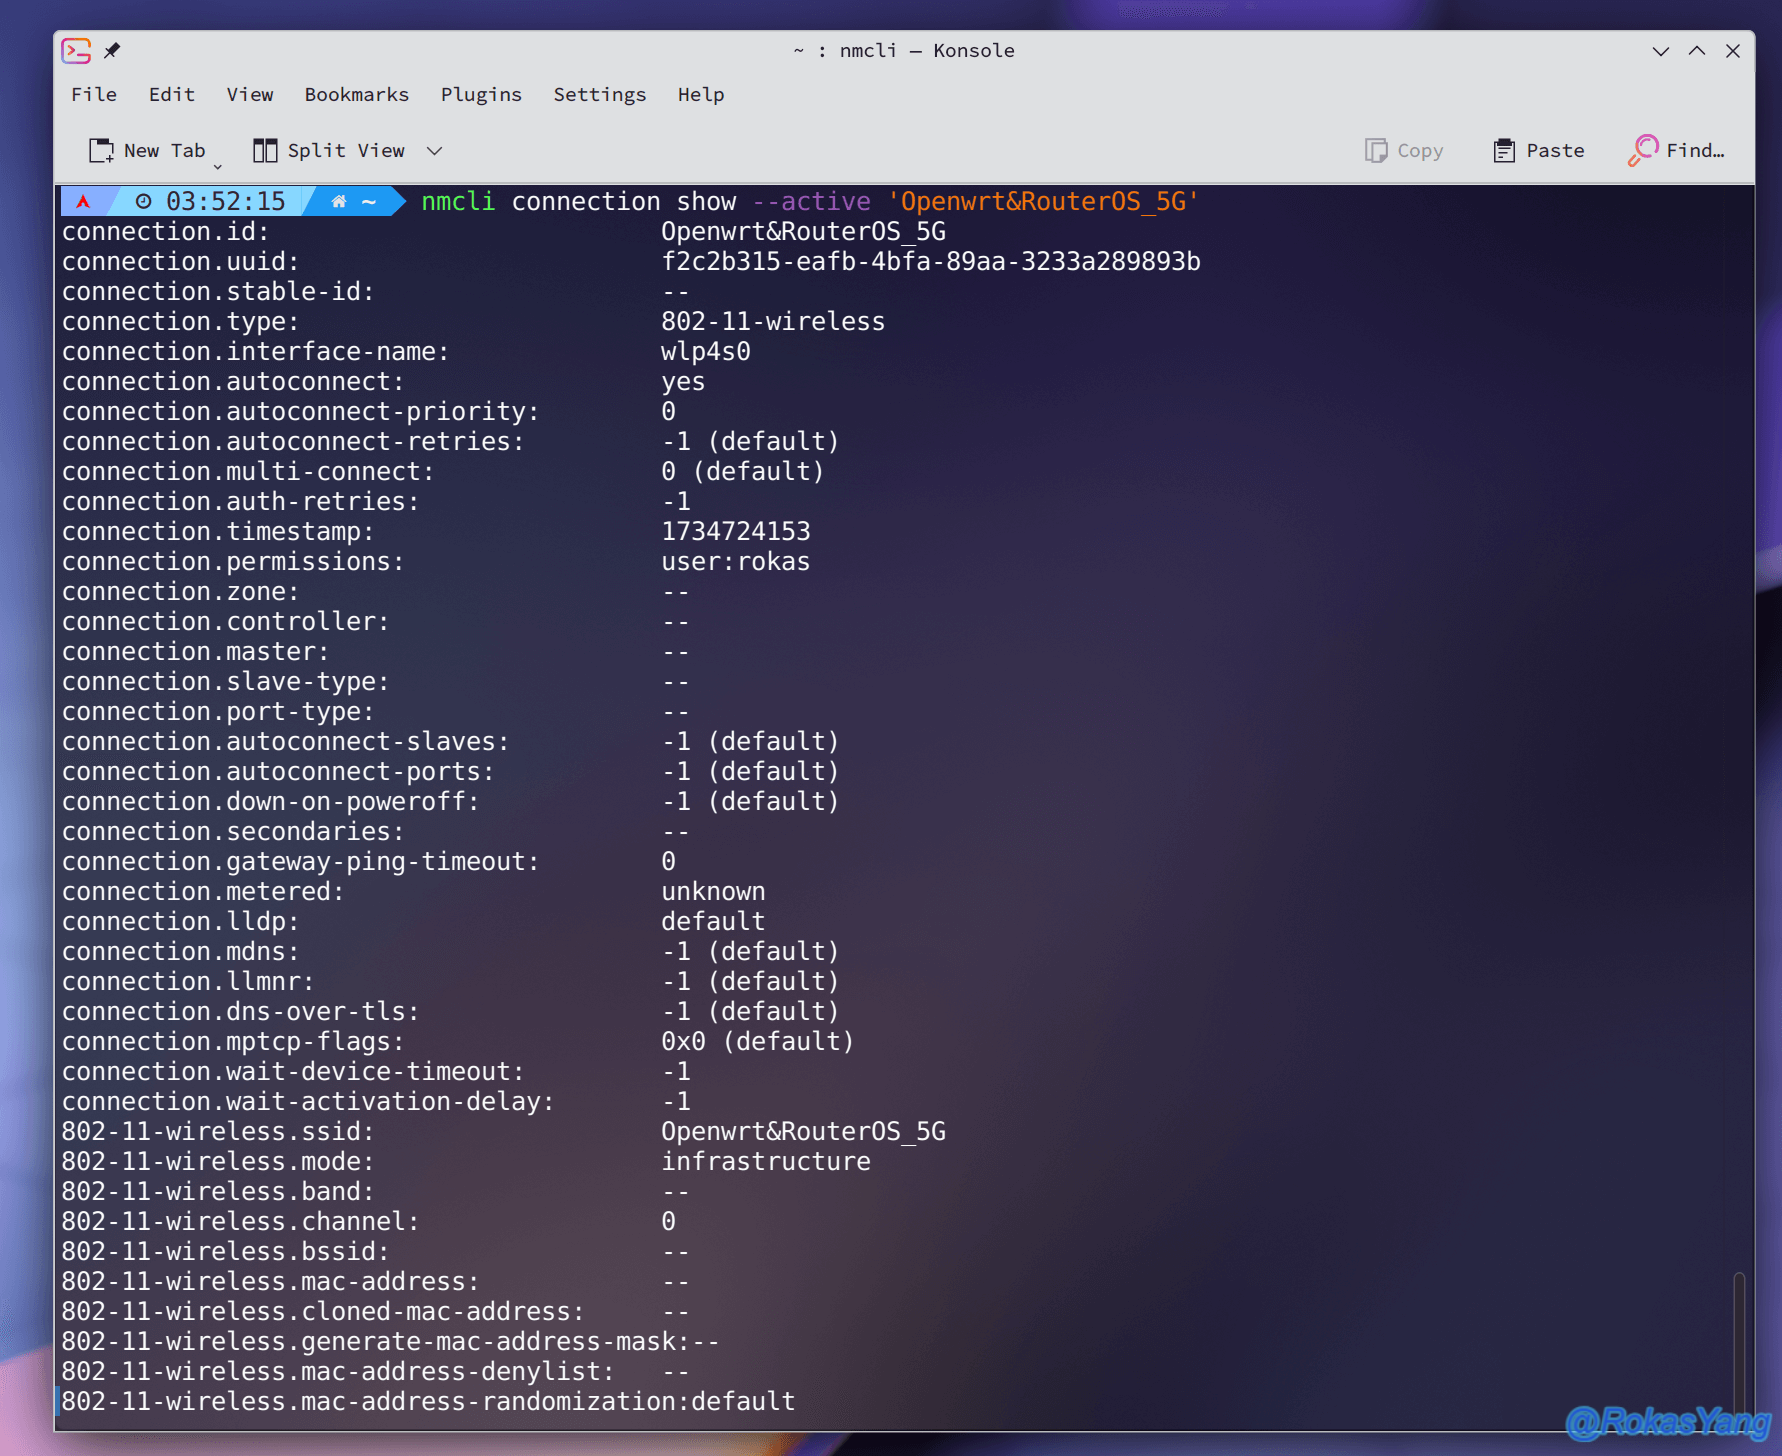
Task: Open the Bookmarks menu
Action: [357, 94]
